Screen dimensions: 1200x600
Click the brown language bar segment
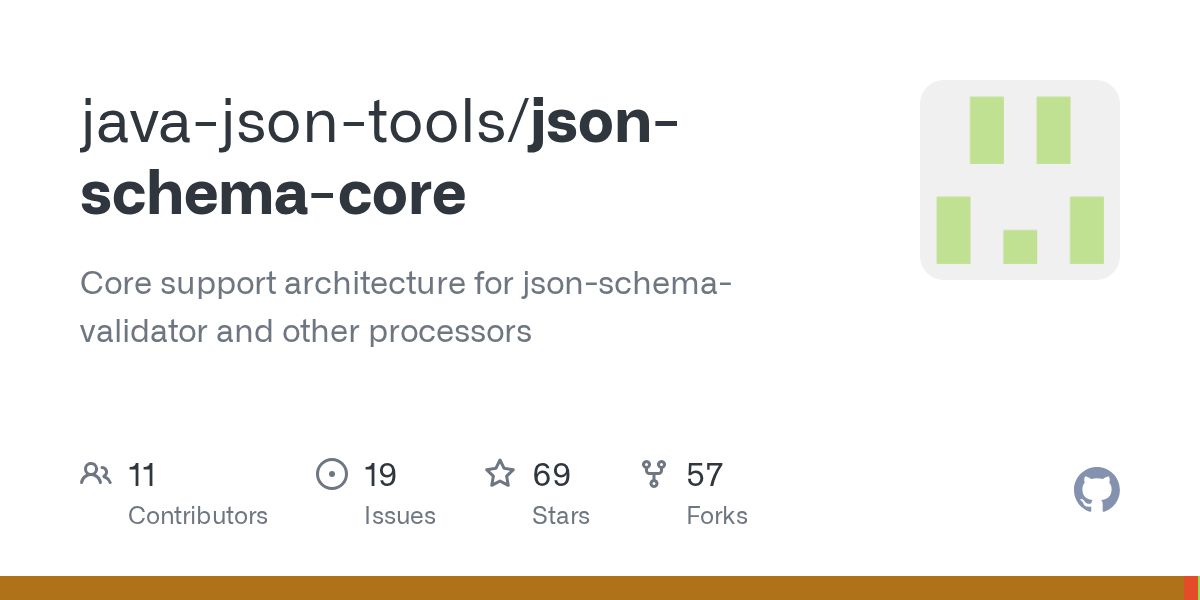[592, 588]
